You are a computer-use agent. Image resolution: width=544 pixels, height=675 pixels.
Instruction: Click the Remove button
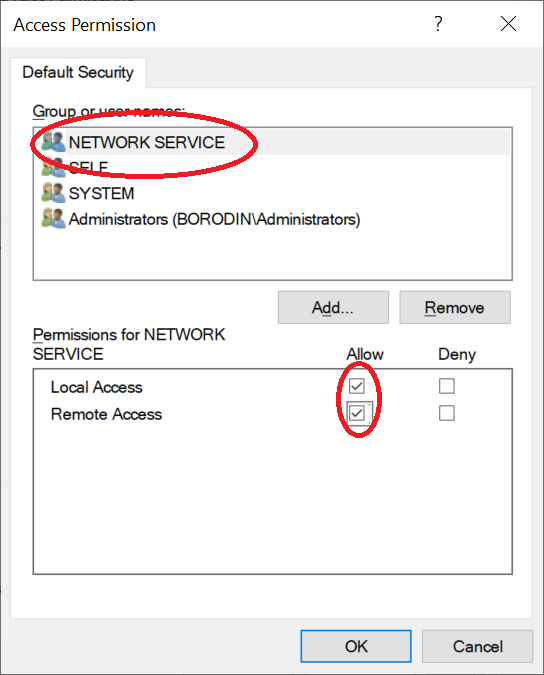(455, 307)
